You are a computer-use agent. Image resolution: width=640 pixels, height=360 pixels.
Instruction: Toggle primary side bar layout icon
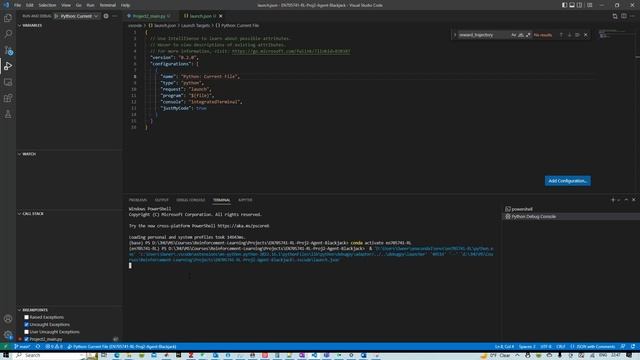coord(564,5)
